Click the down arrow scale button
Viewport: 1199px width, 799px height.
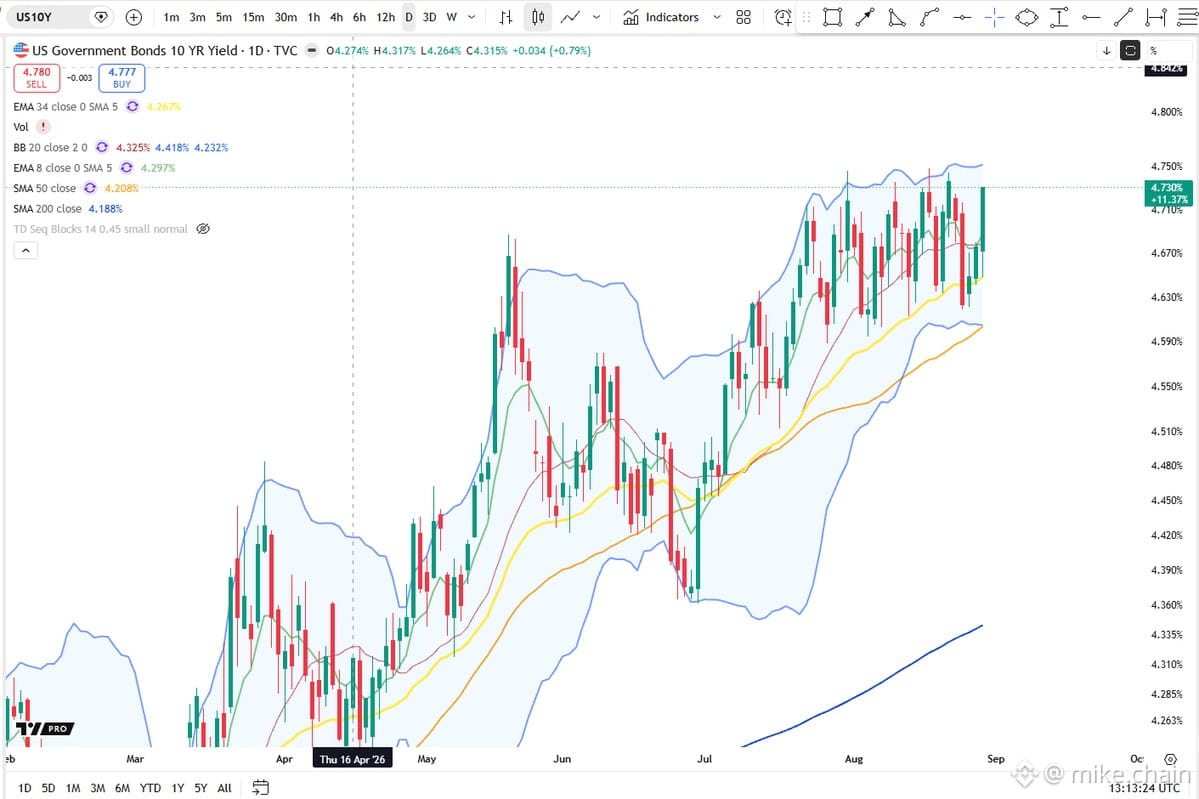1106,50
